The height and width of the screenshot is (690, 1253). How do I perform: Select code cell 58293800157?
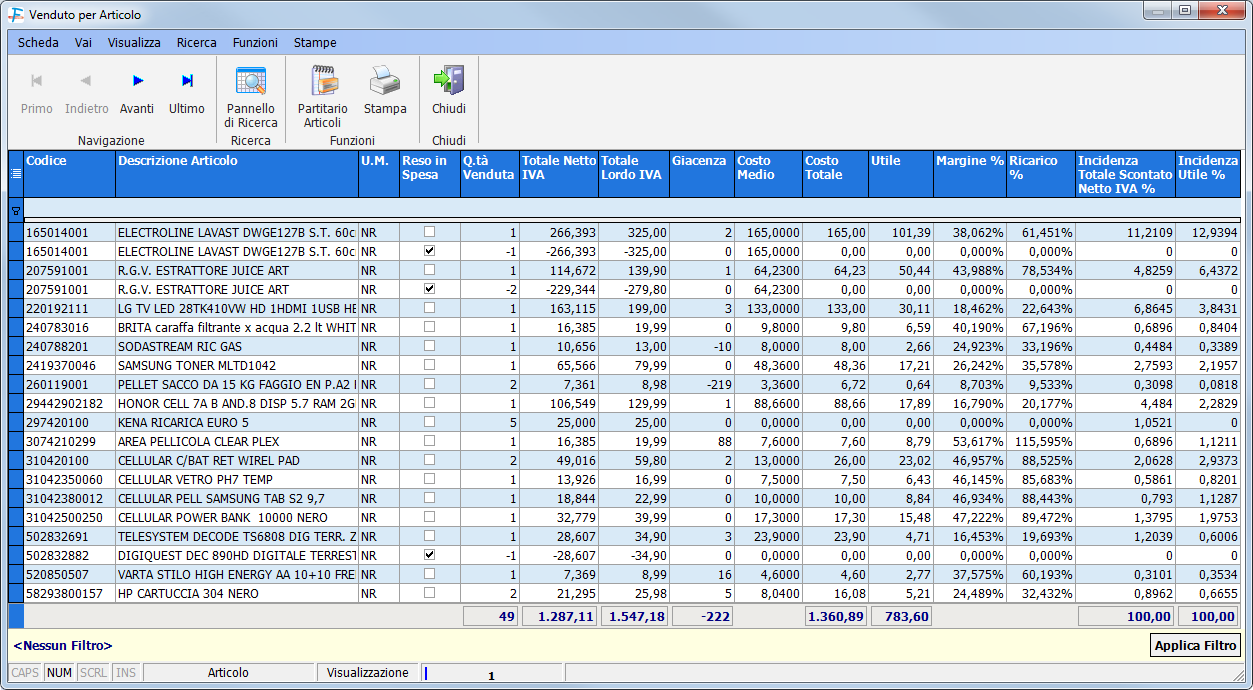click(70, 593)
